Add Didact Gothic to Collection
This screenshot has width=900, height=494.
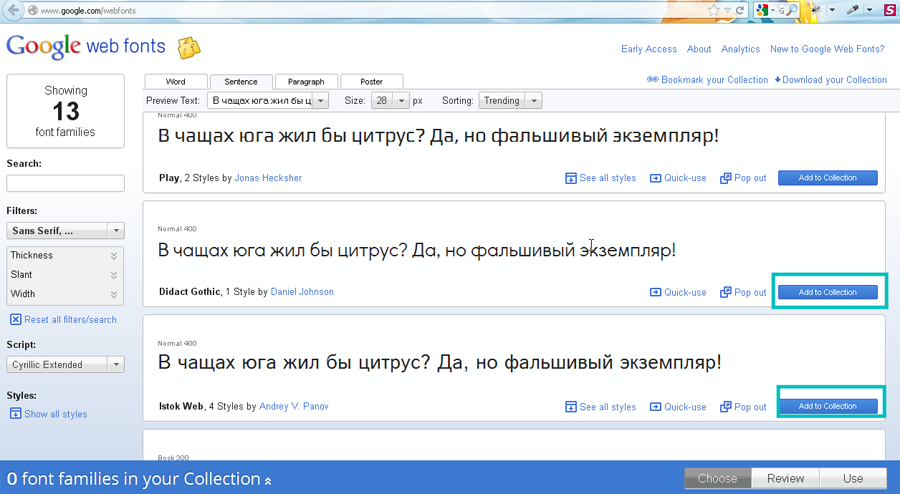(828, 292)
